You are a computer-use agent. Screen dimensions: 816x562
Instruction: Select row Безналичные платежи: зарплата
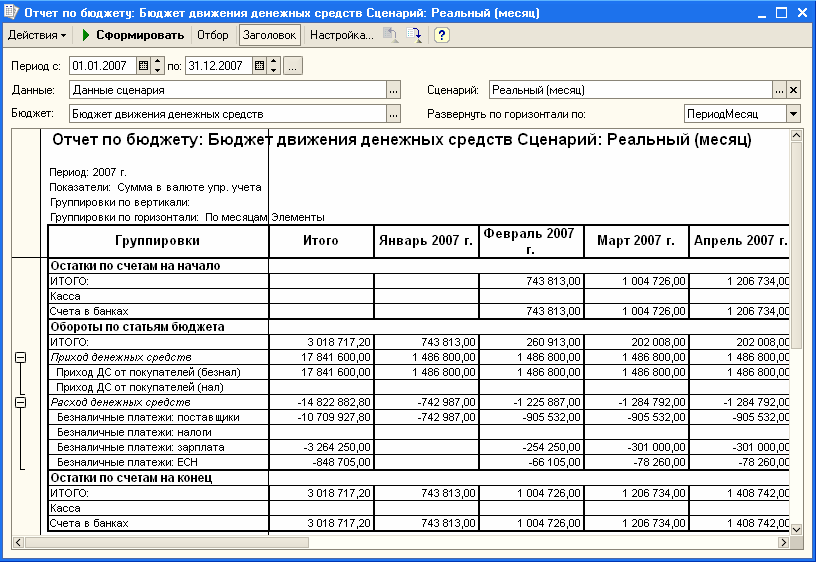(418, 448)
